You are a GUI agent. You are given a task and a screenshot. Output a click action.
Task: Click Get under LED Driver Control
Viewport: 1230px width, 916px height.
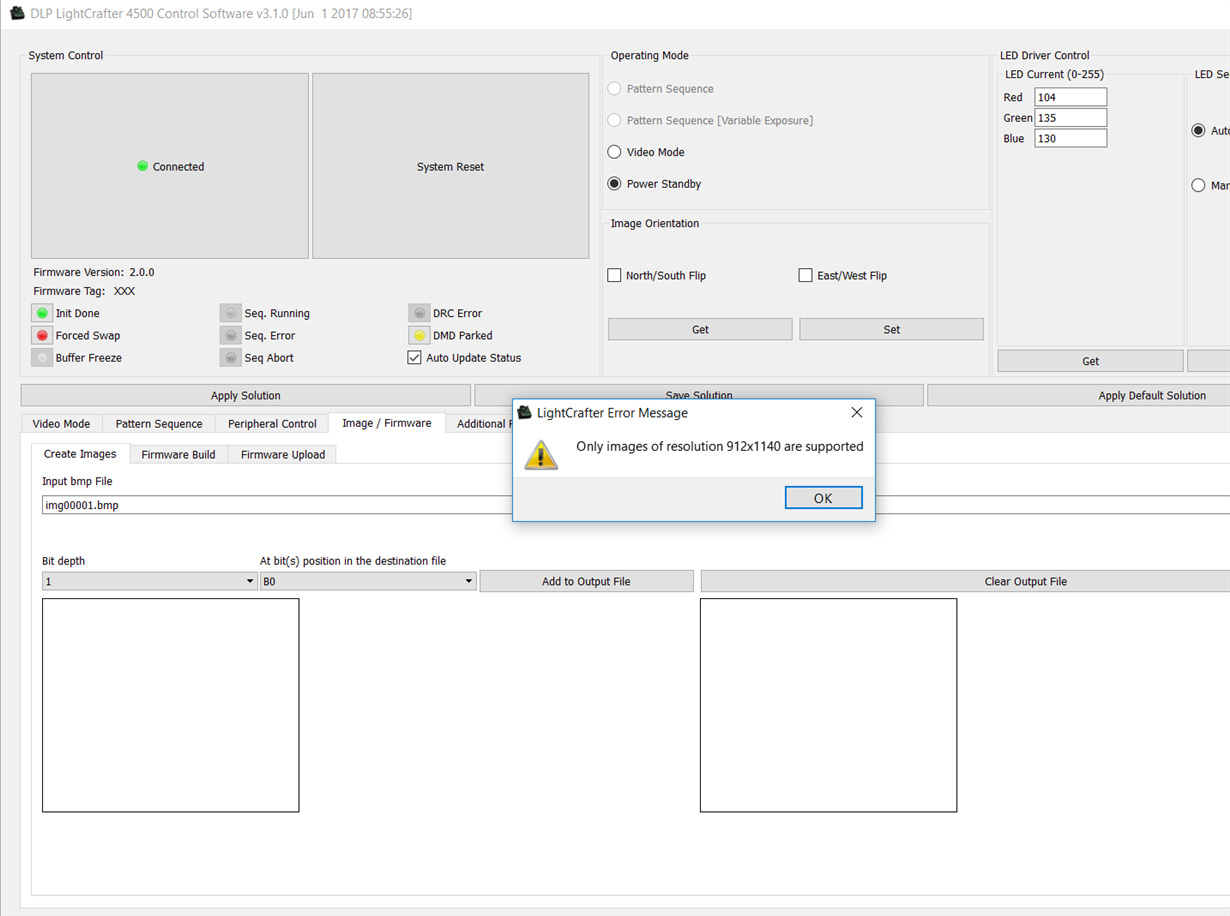(1090, 361)
